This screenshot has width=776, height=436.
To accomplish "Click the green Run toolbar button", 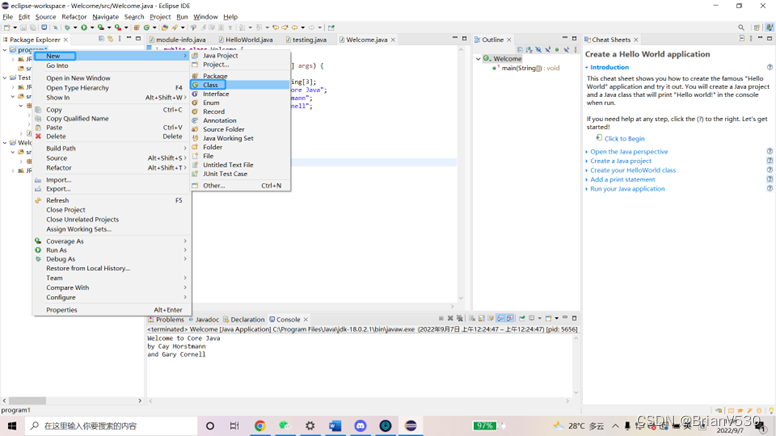I will click(84, 28).
